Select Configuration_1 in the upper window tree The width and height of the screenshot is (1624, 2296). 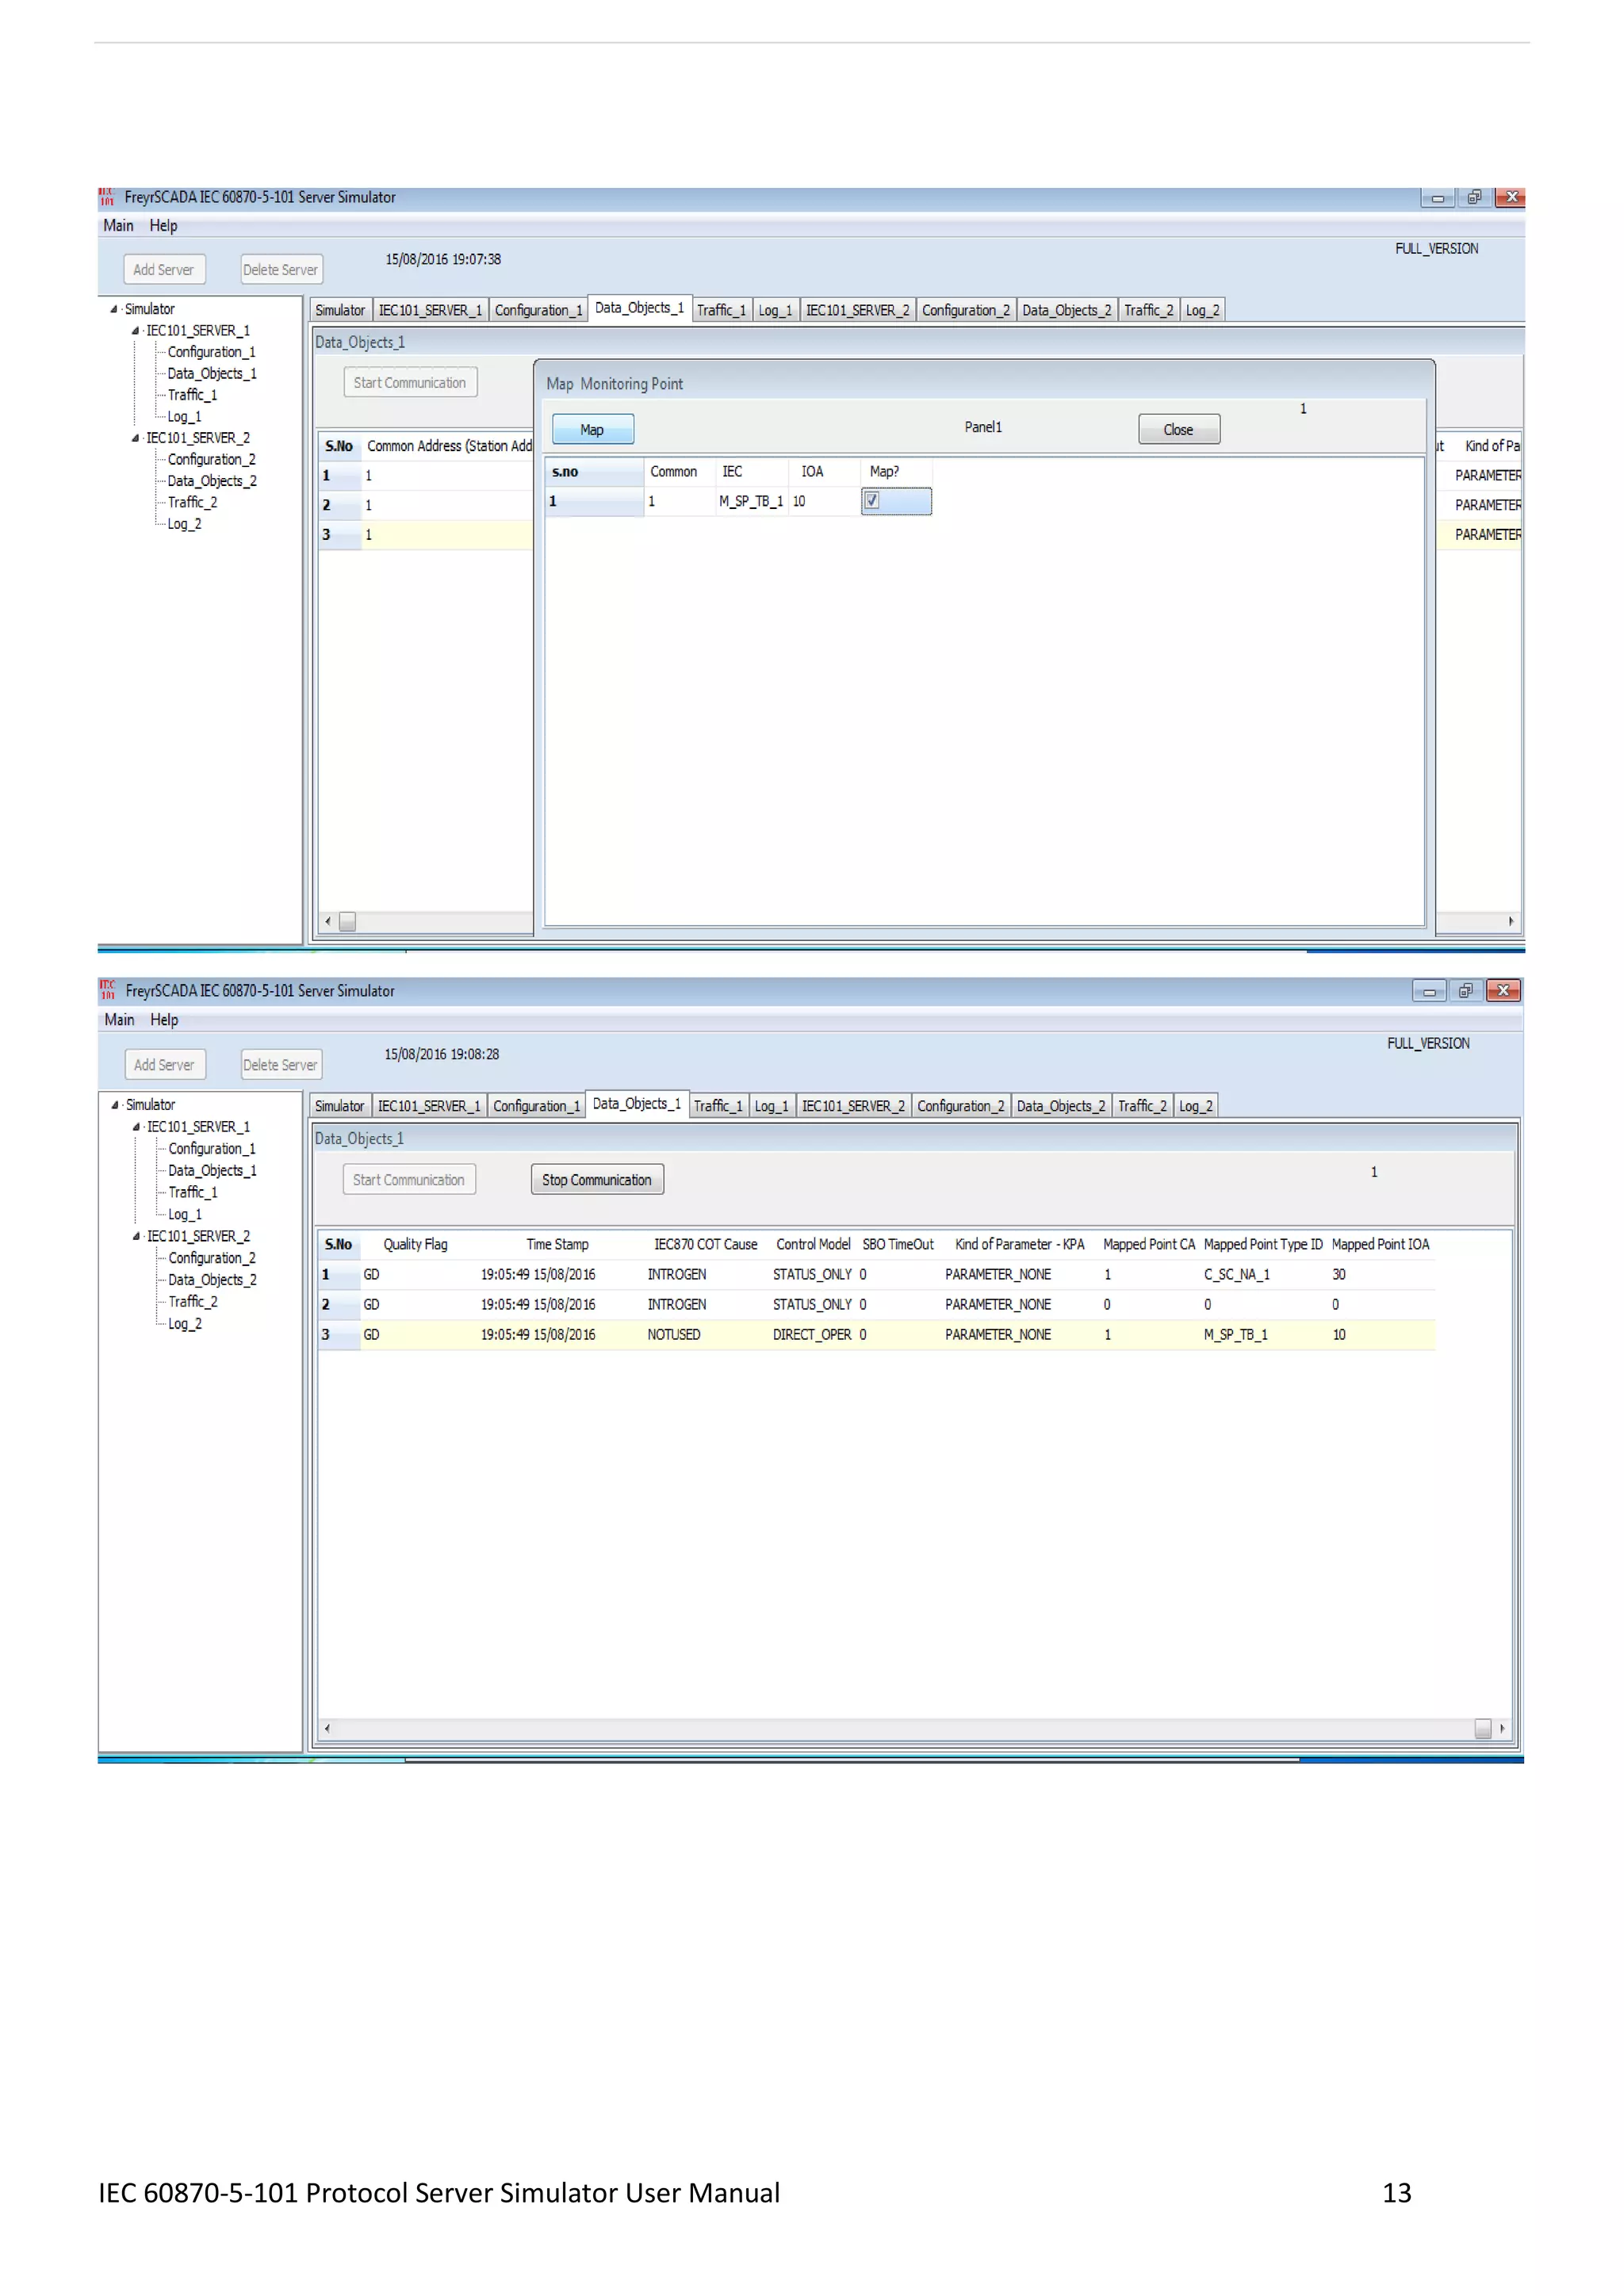211,352
